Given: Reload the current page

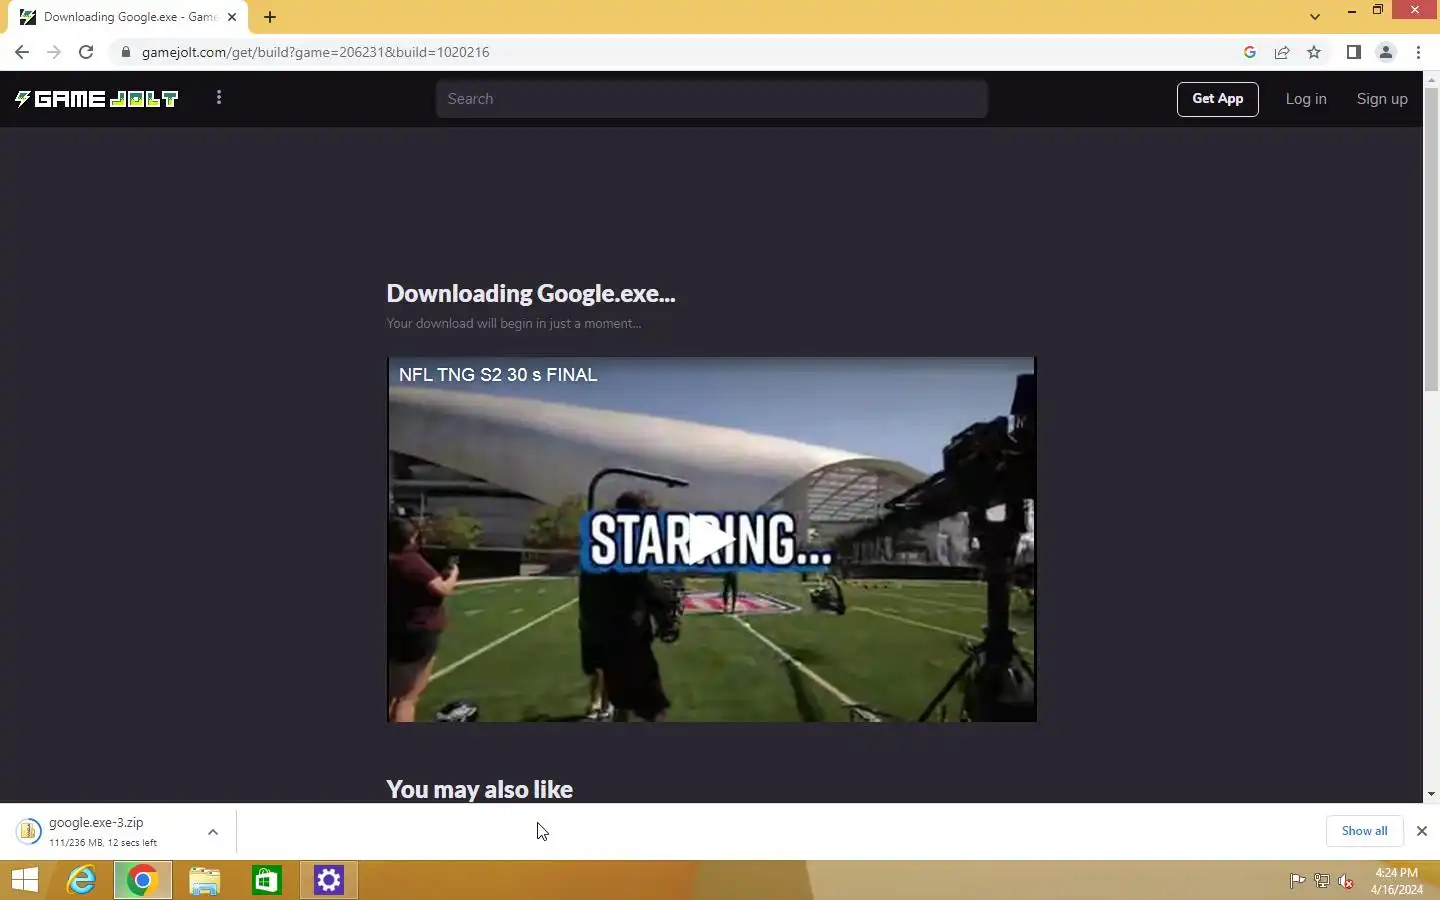Looking at the screenshot, I should click(86, 52).
